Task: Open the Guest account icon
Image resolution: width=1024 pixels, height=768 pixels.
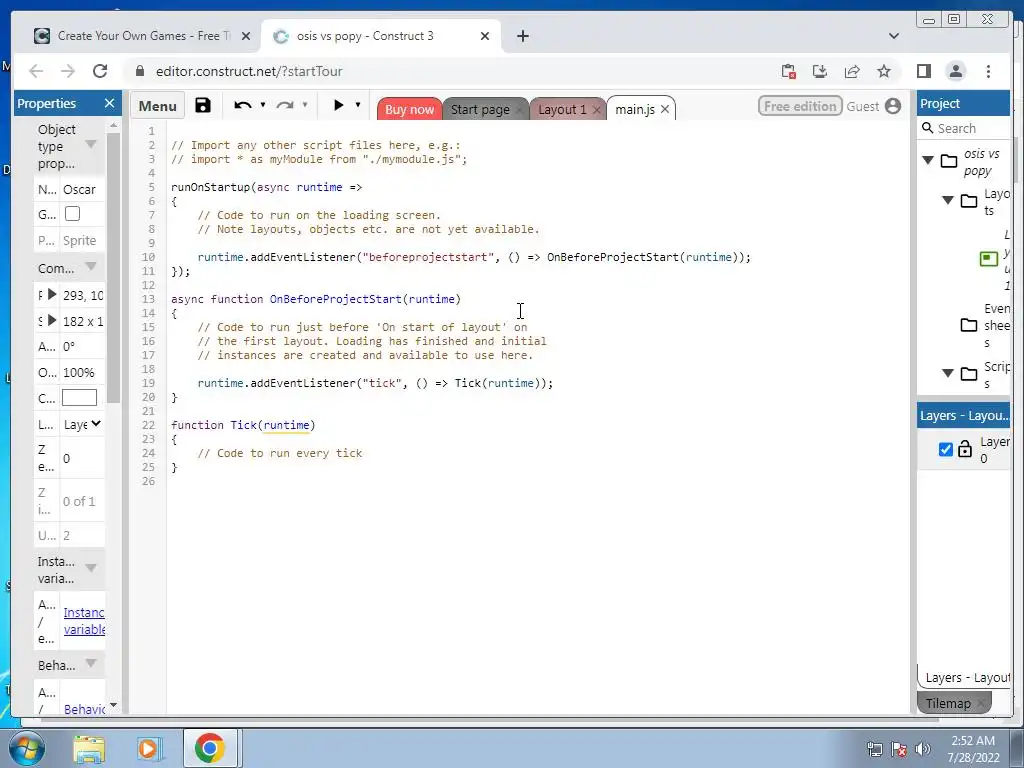Action: pyautogui.click(x=893, y=106)
